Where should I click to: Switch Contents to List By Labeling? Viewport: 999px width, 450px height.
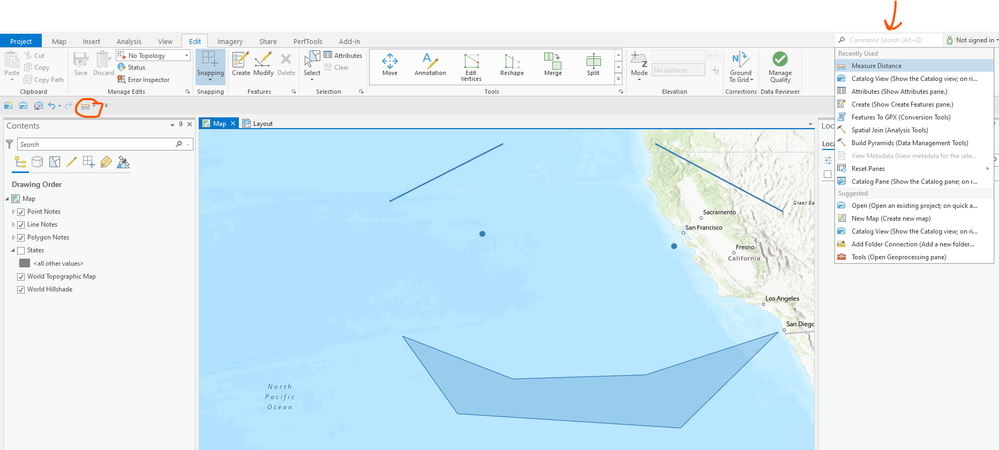pyautogui.click(x=106, y=162)
